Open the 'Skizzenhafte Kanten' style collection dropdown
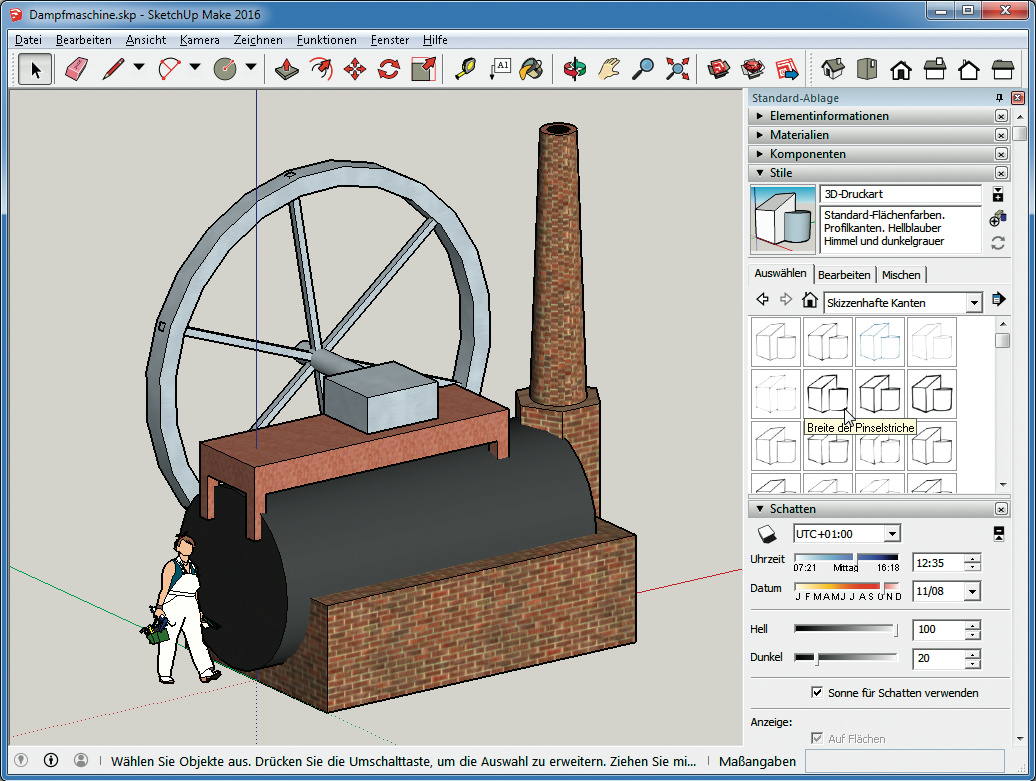Screen dimensions: 1036x781 [973, 302]
